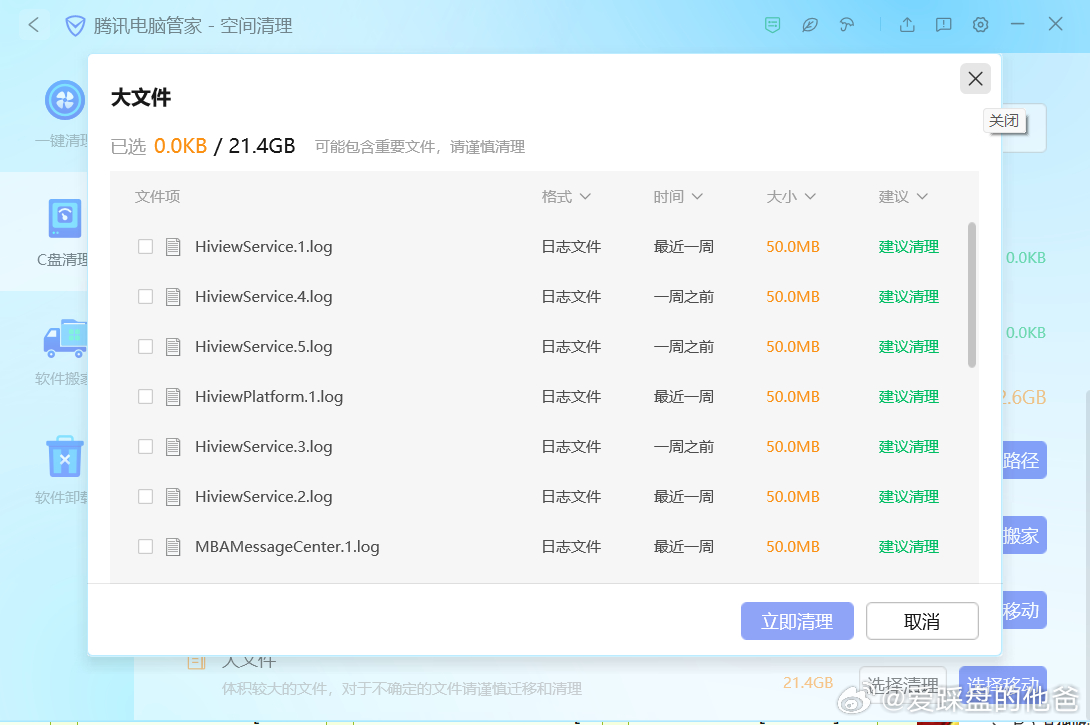Image resolution: width=1090 pixels, height=725 pixels.
Task: Open the 时间 filter dropdown
Action: [x=678, y=196]
